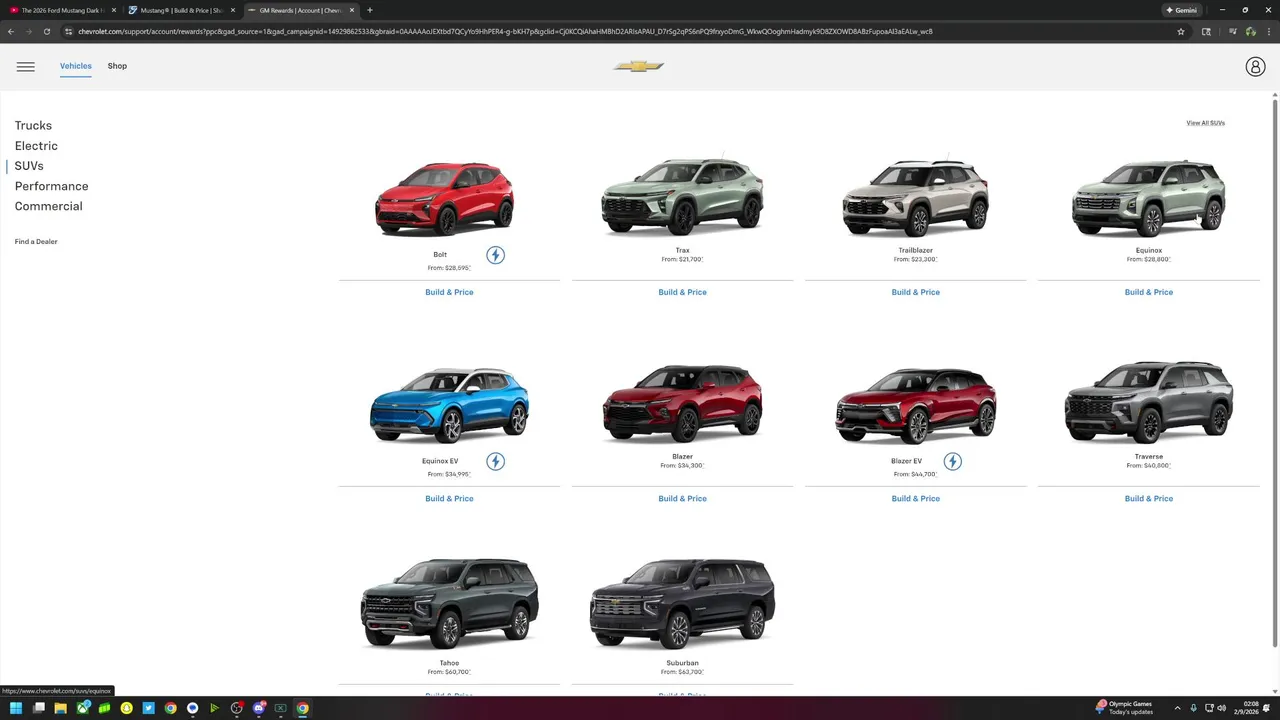Click the Chevrolet bowtie logo
Image resolution: width=1280 pixels, height=720 pixels.
click(x=639, y=66)
